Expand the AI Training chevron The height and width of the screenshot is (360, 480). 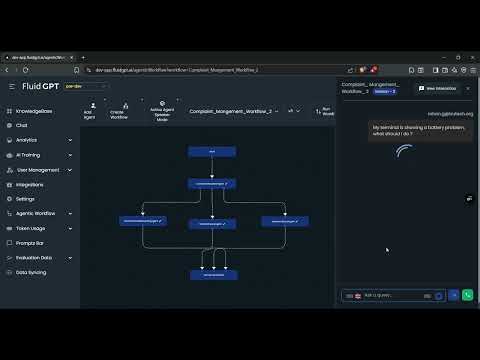click(70, 155)
